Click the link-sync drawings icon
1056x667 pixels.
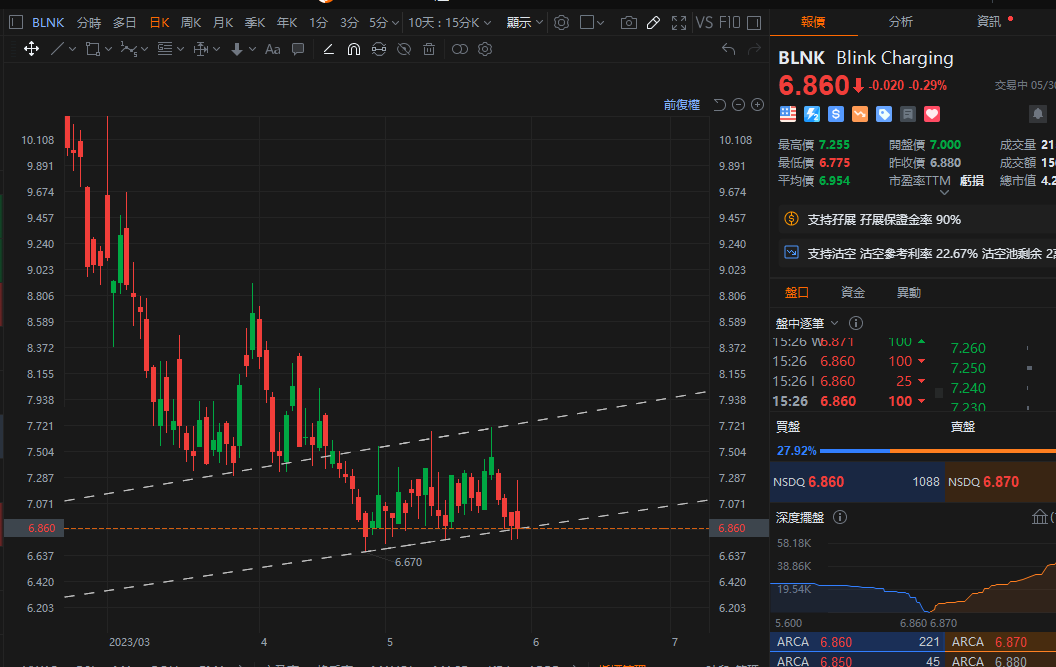379,49
